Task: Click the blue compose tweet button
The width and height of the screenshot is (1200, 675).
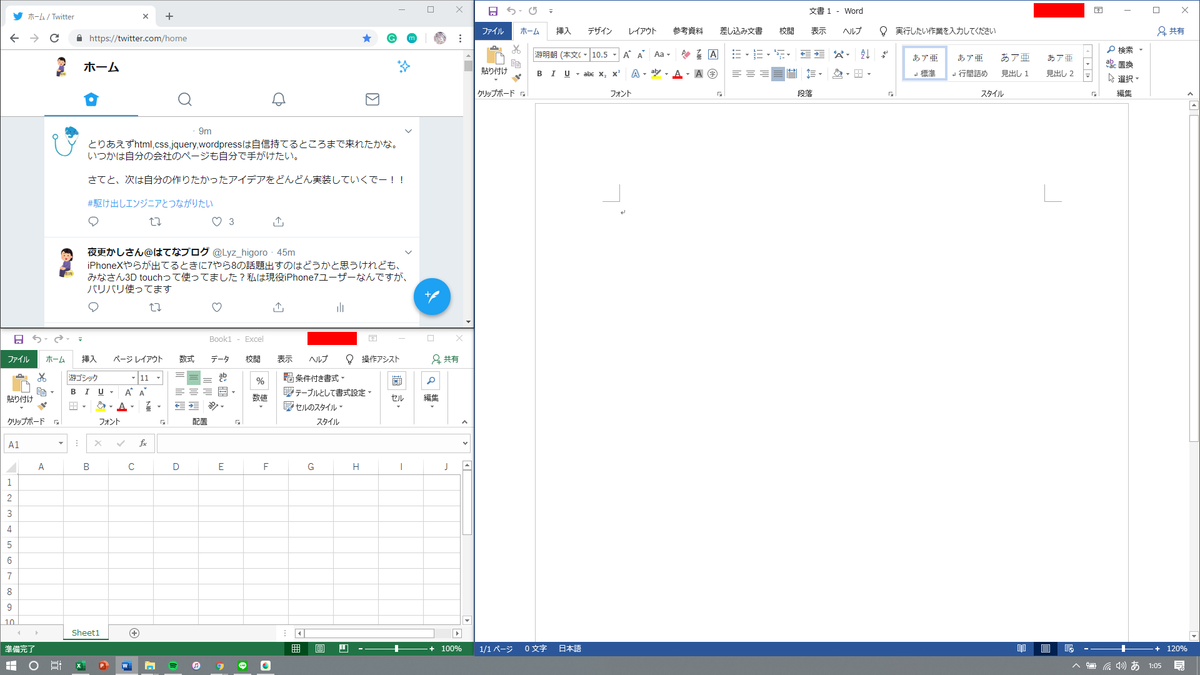Action: click(432, 296)
